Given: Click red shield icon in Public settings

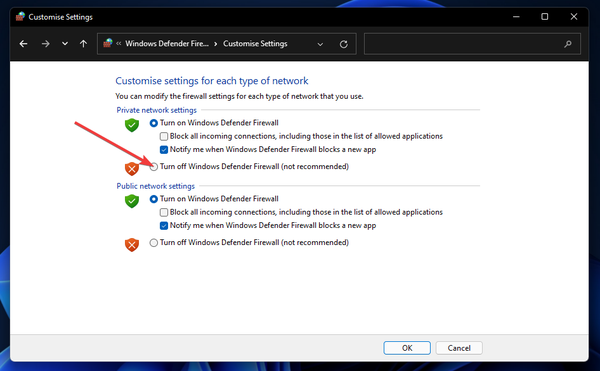Looking at the screenshot, I should click(x=132, y=245).
